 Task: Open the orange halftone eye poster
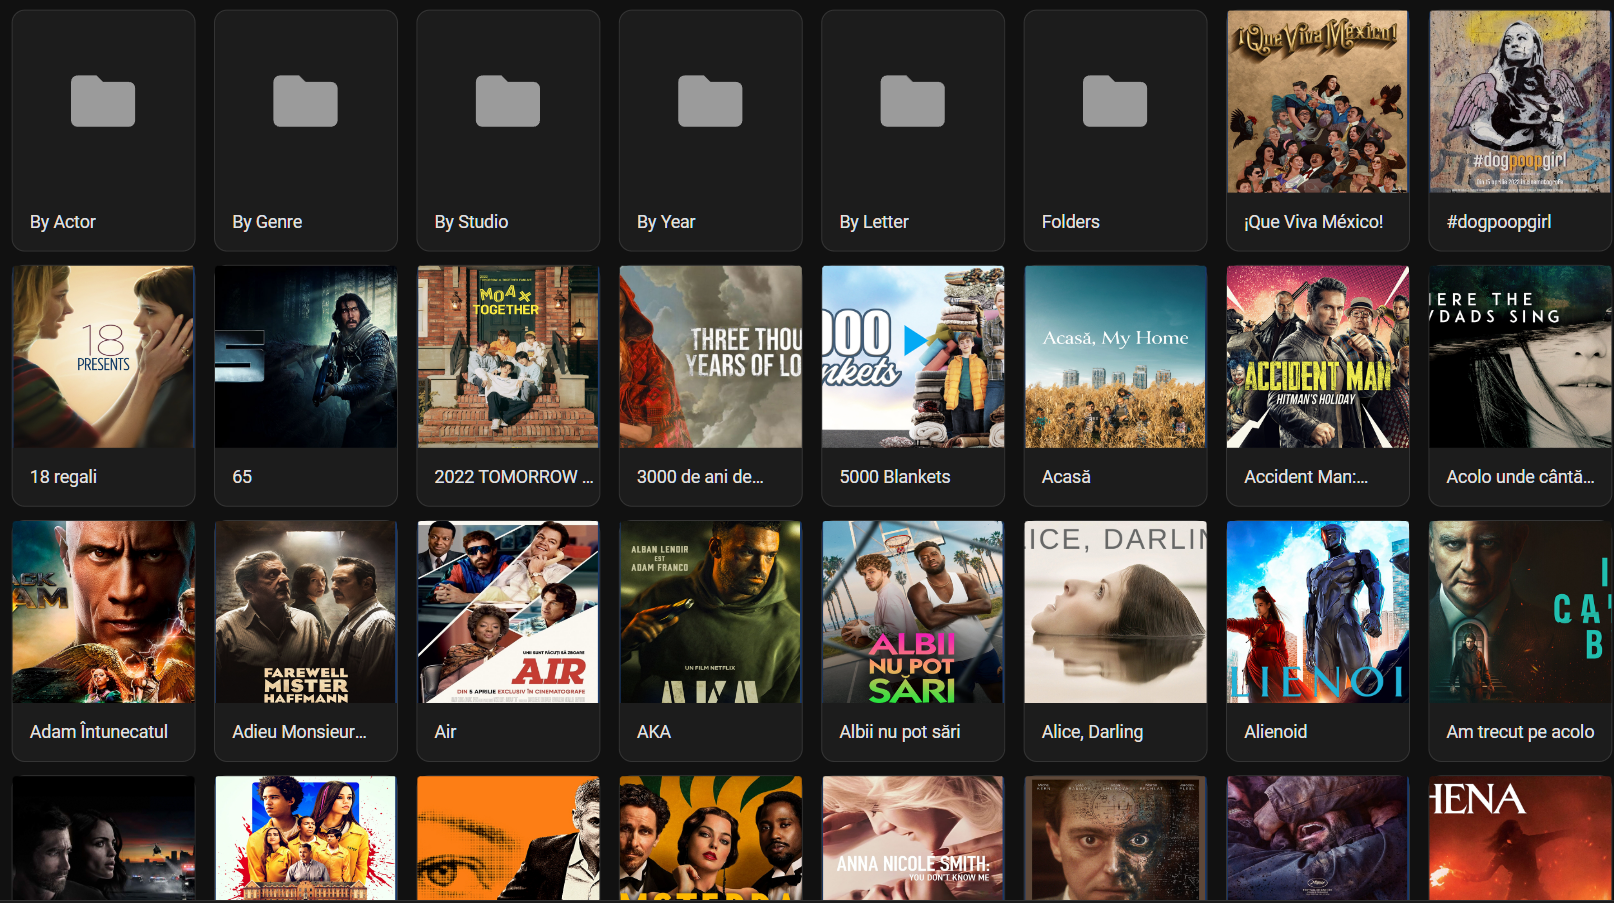(508, 838)
